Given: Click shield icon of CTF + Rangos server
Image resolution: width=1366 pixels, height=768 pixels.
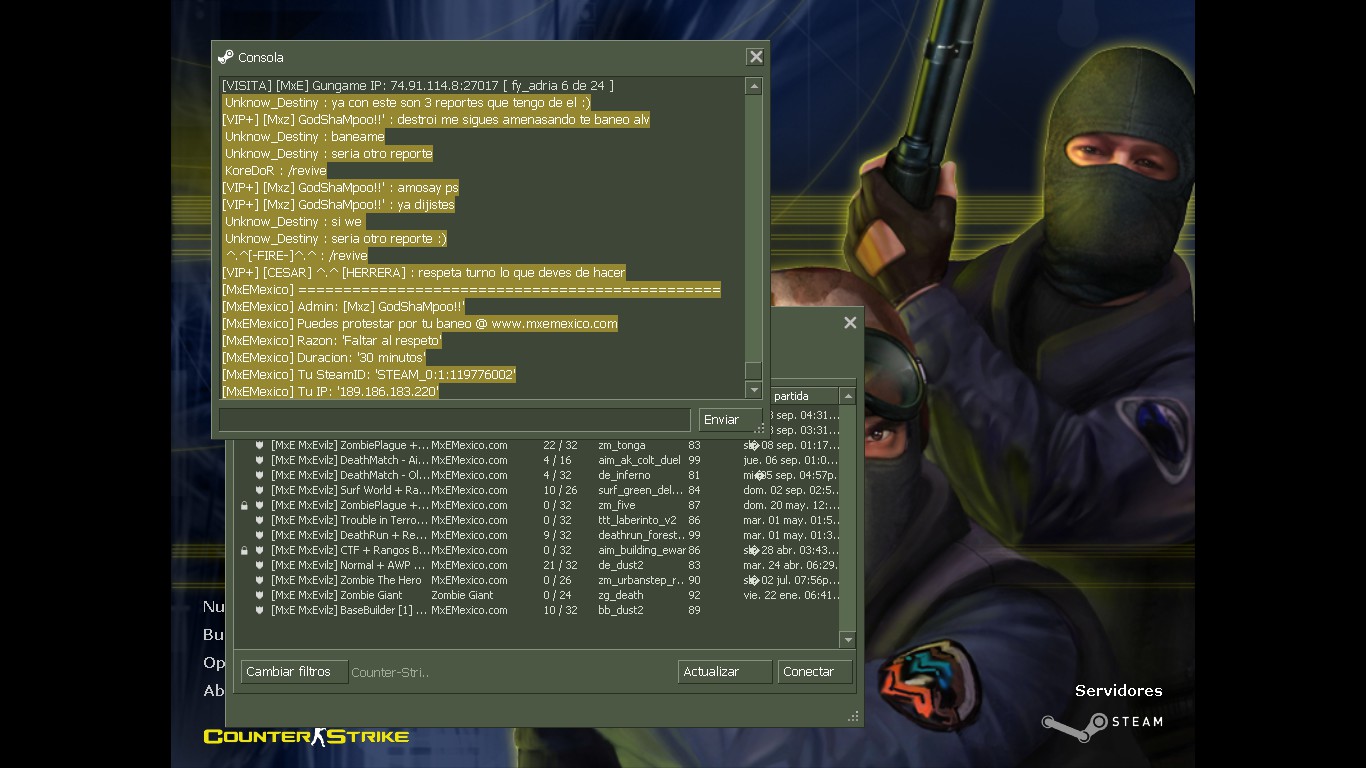Looking at the screenshot, I should coord(259,550).
